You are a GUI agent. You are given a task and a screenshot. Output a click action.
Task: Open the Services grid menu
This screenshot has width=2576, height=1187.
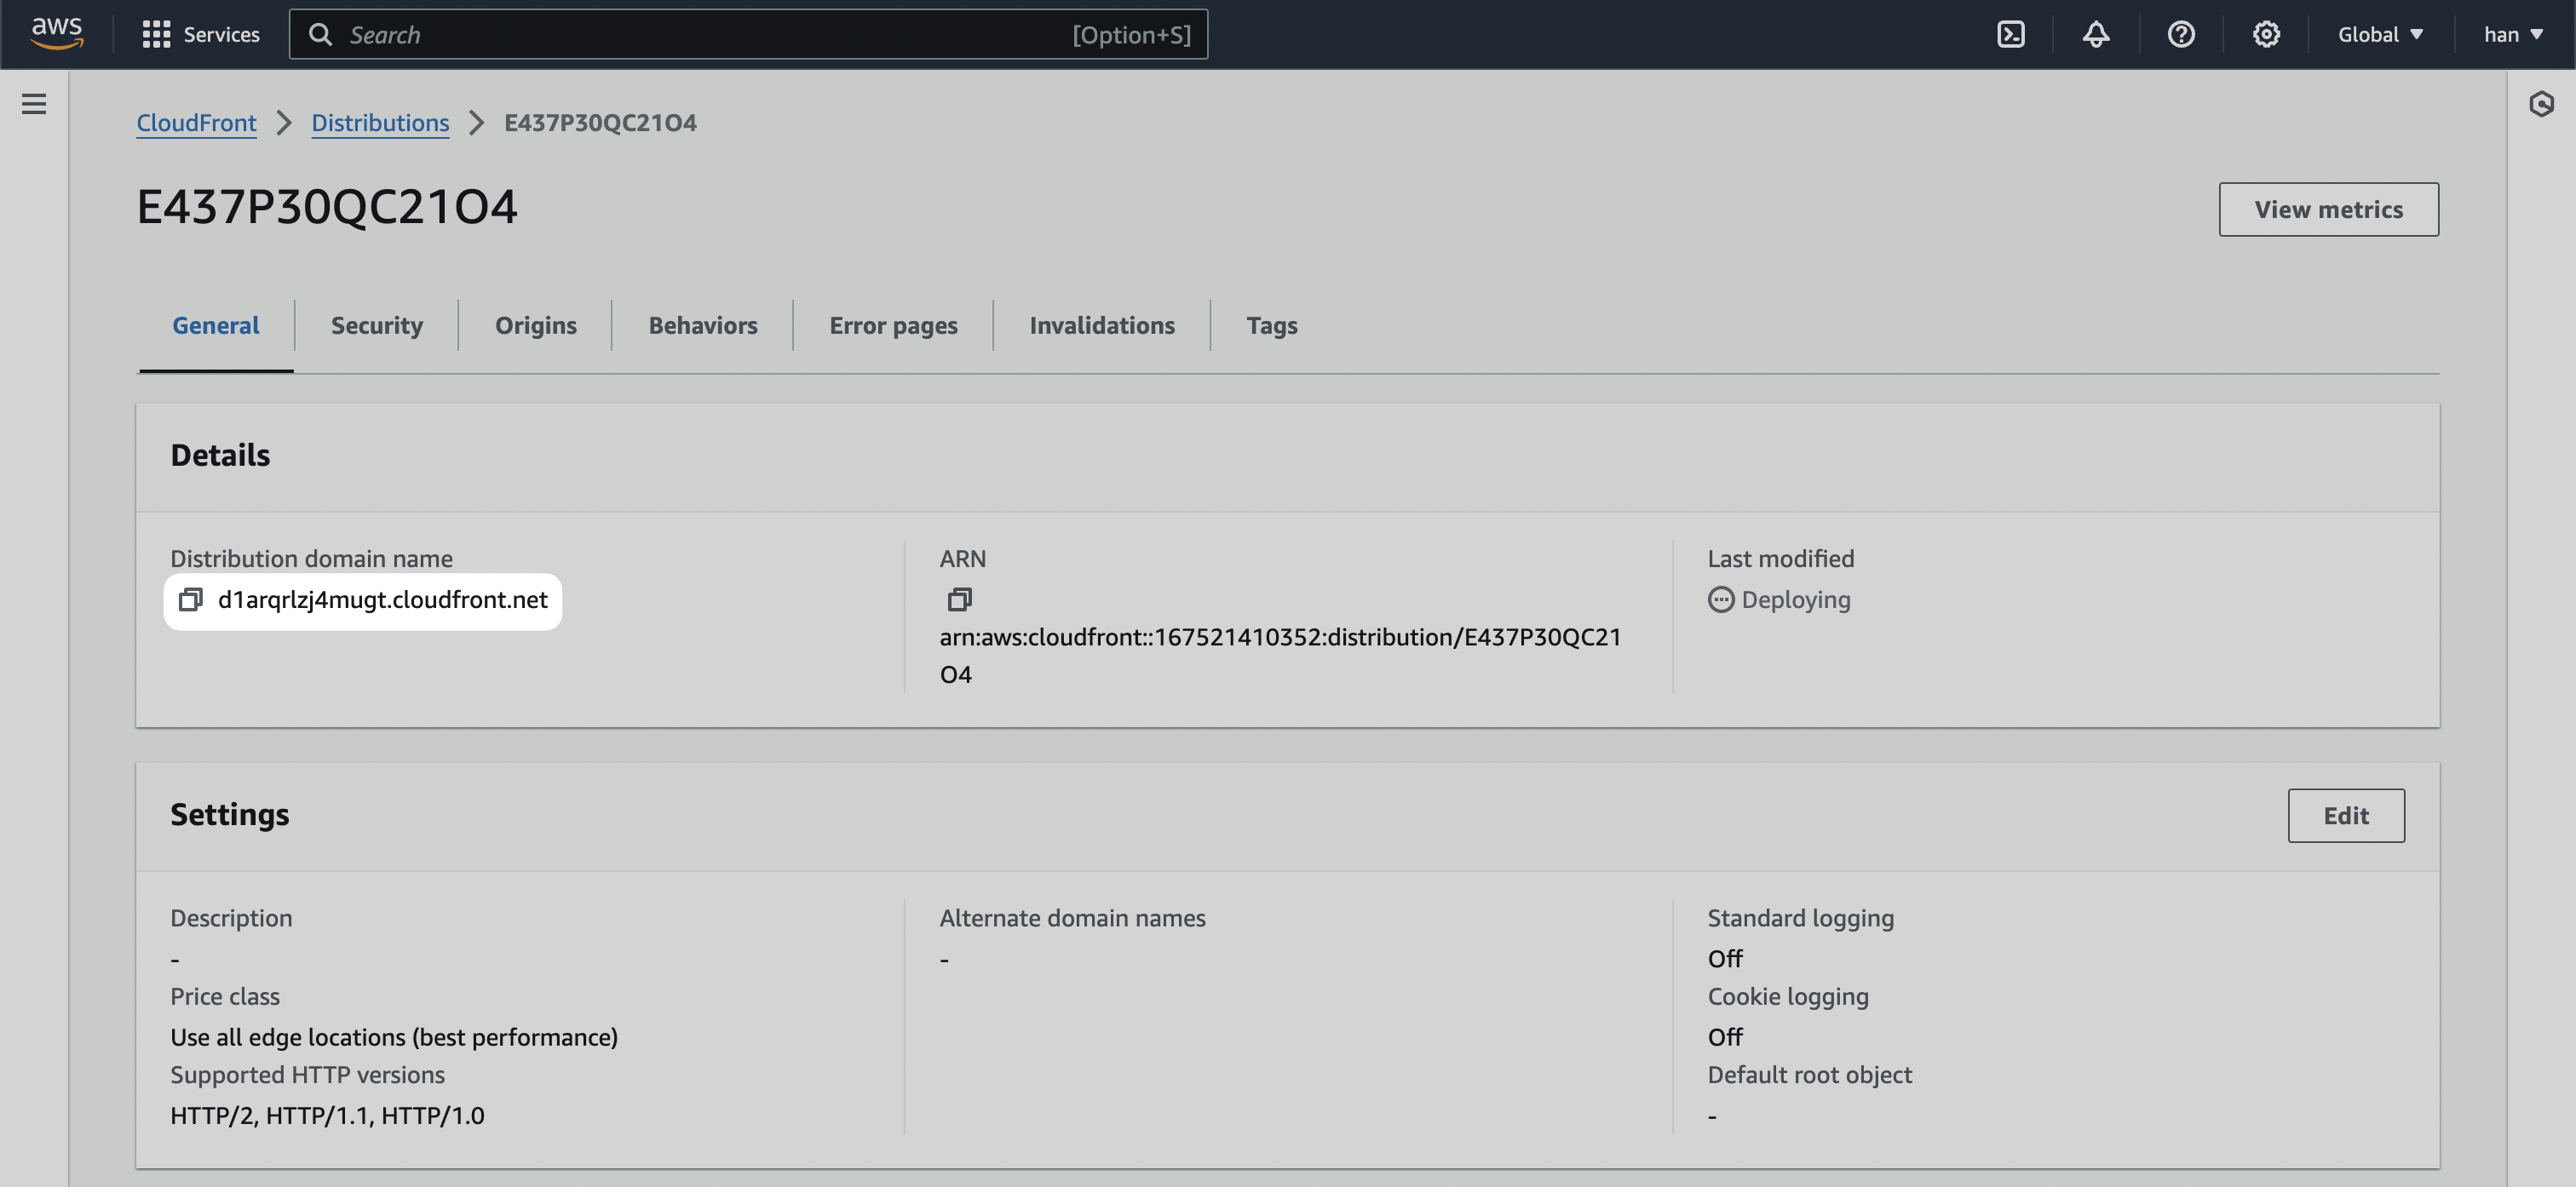pos(200,33)
